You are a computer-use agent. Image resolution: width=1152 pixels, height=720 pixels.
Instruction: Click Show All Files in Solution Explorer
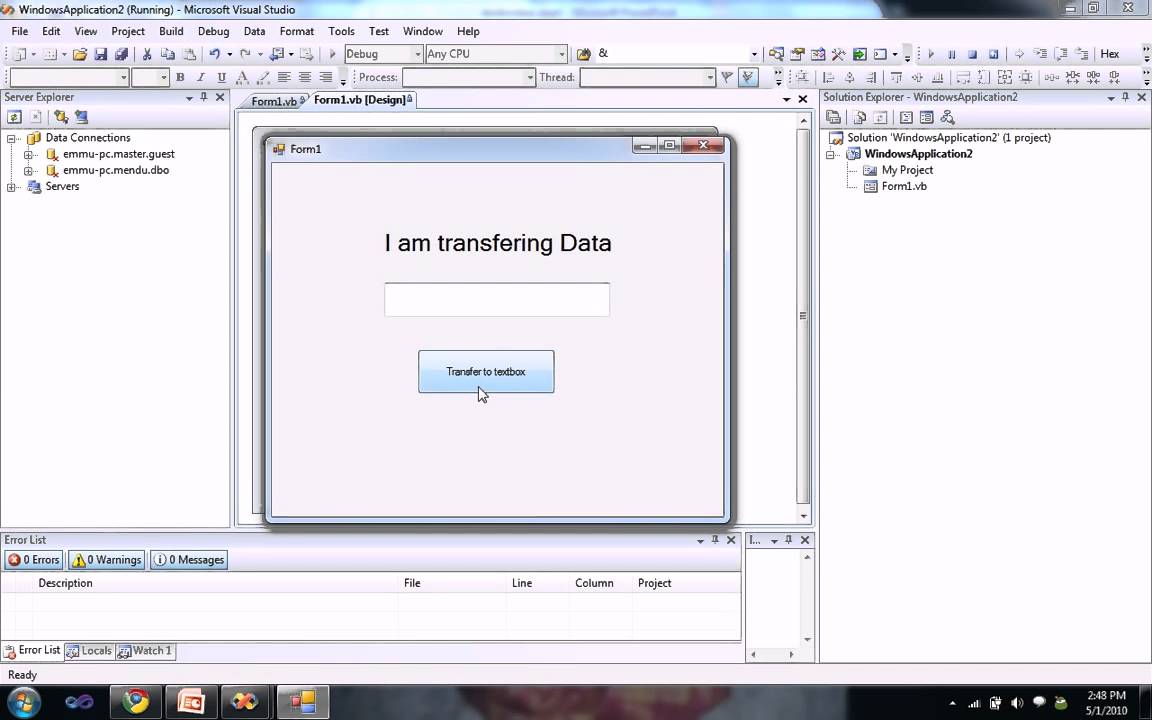859,118
